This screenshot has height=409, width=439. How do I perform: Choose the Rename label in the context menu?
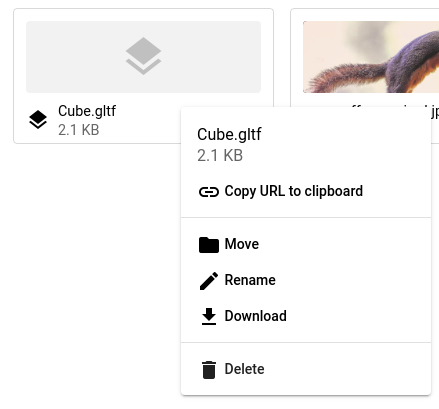[x=250, y=280]
